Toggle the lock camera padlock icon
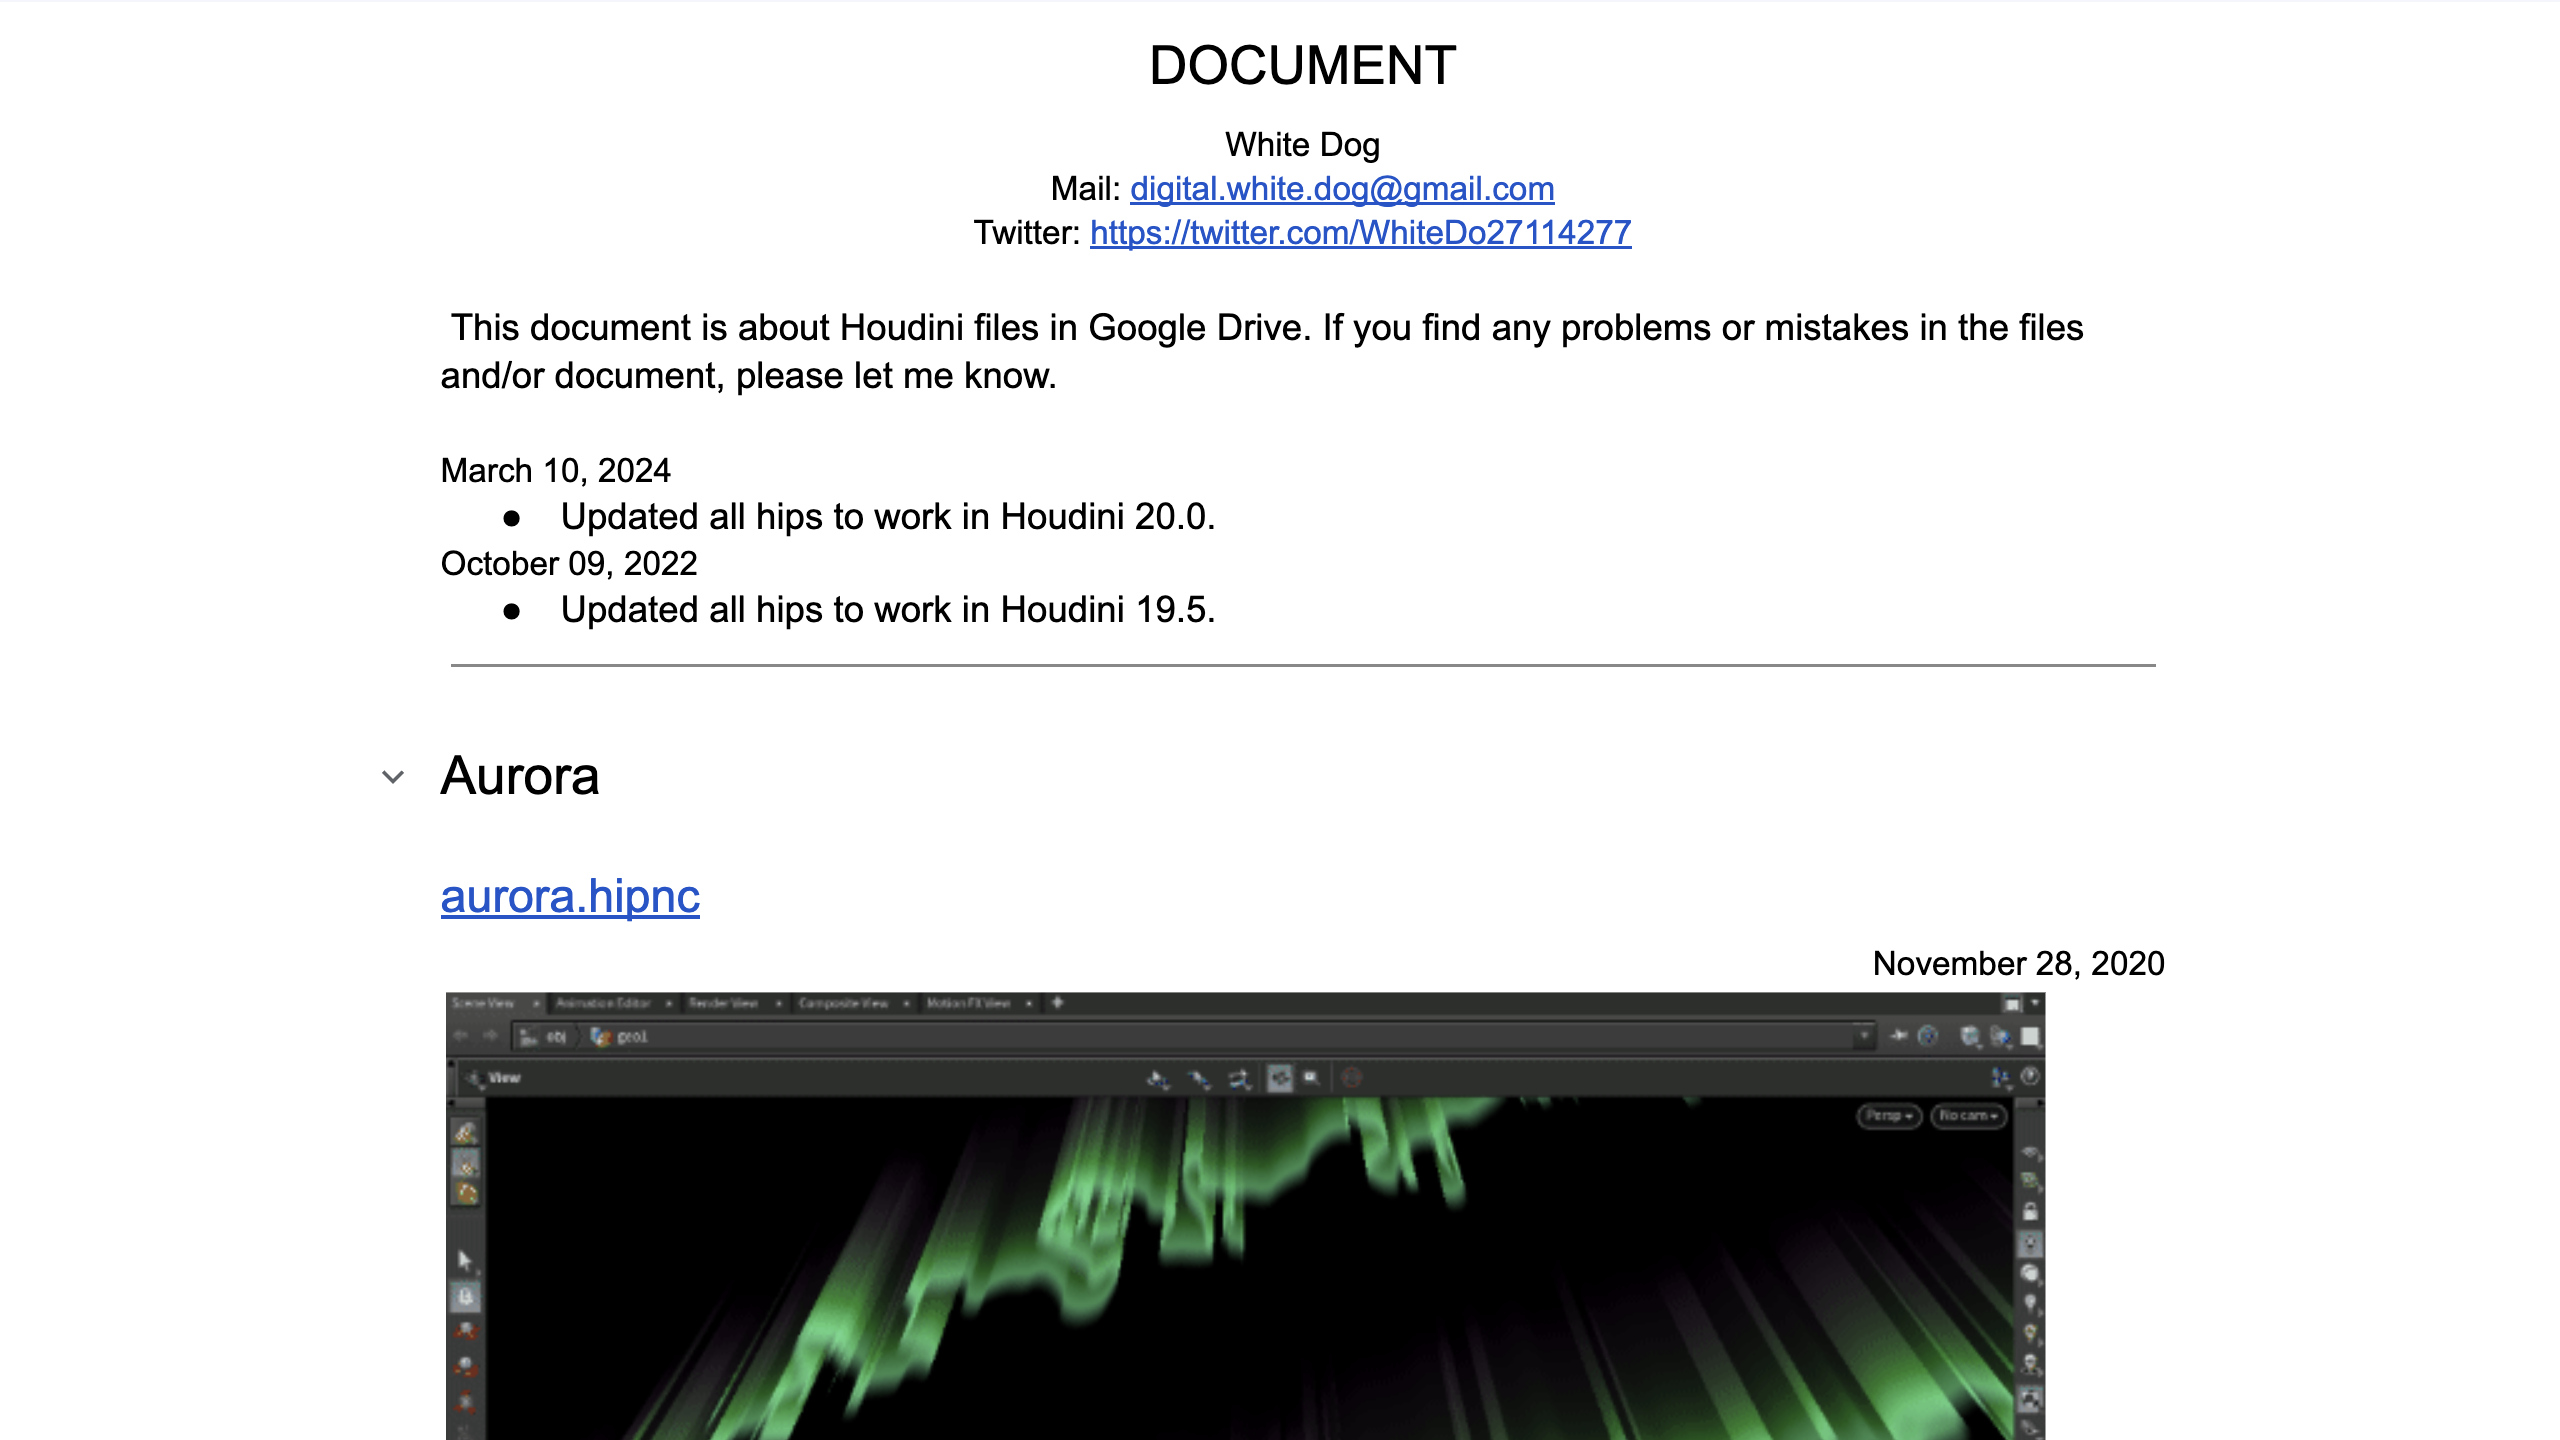Screen dimensions: 2560x1440 (2029, 1212)
